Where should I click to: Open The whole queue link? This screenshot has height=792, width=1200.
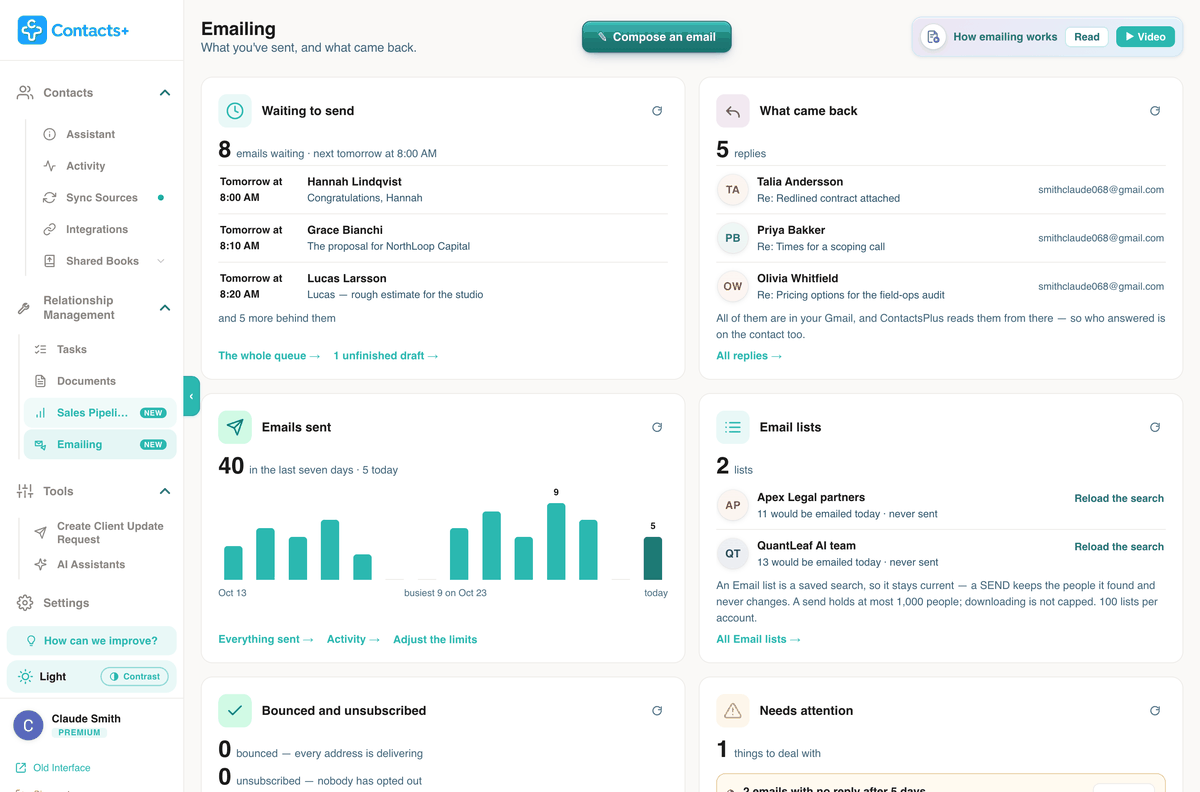coord(270,356)
